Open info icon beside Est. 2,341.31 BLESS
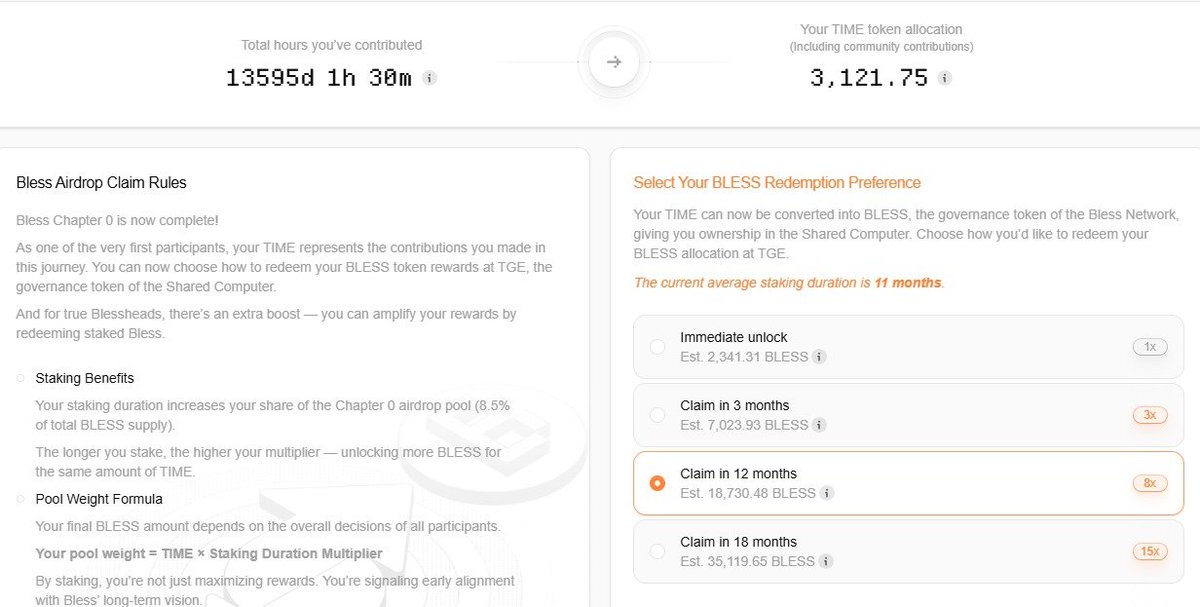1200x607 pixels. 819,357
